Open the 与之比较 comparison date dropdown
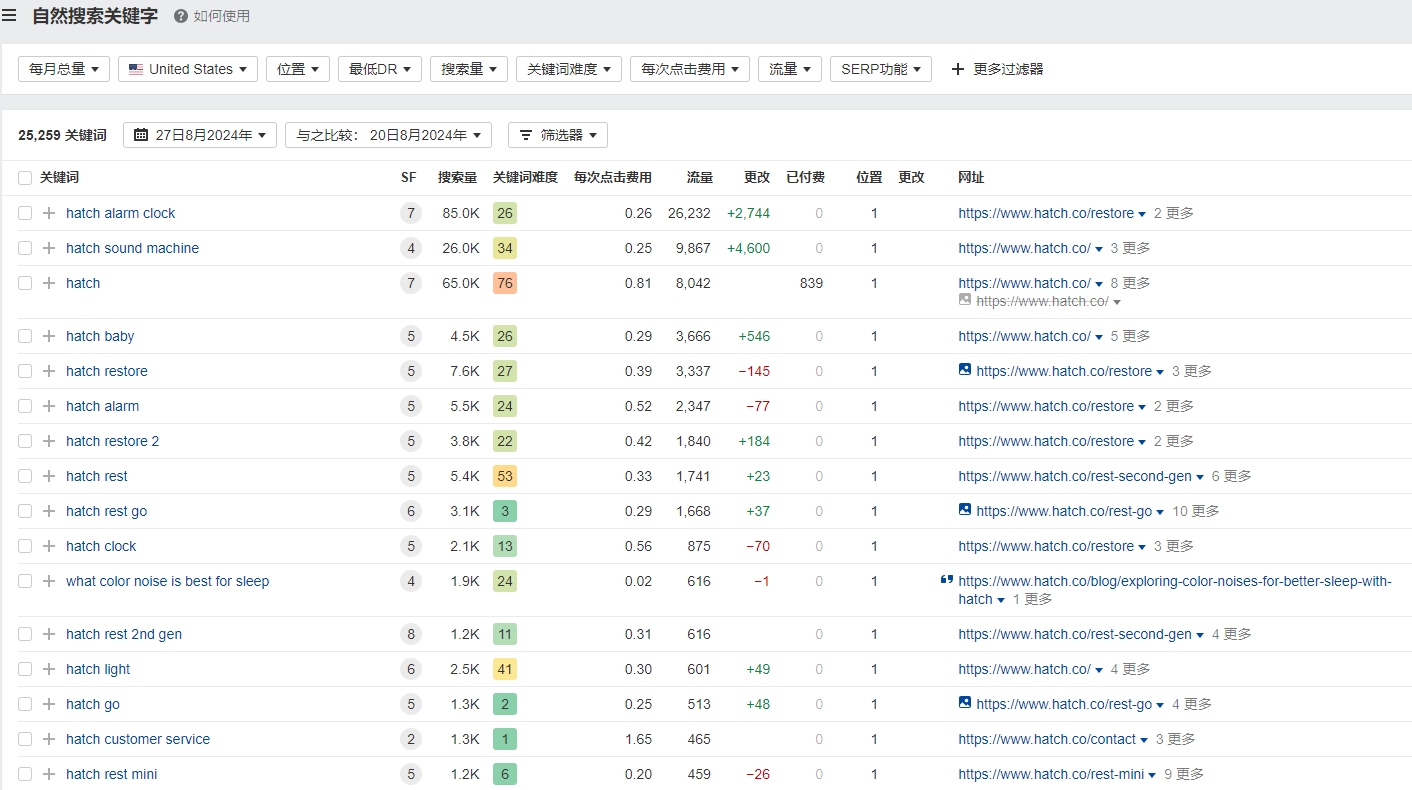This screenshot has width=1412, height=790. 388,135
